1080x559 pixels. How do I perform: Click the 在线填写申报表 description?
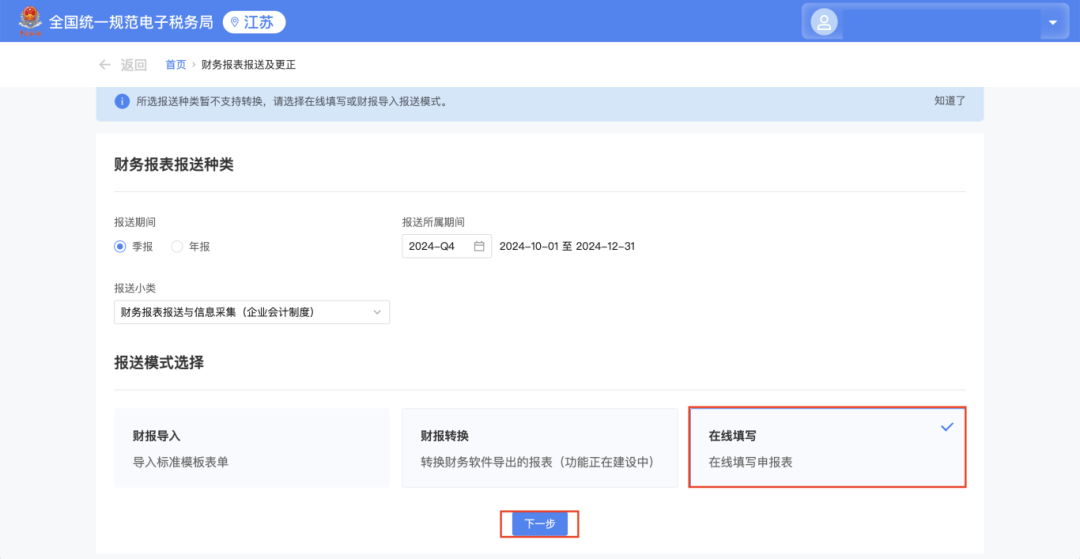click(751, 462)
